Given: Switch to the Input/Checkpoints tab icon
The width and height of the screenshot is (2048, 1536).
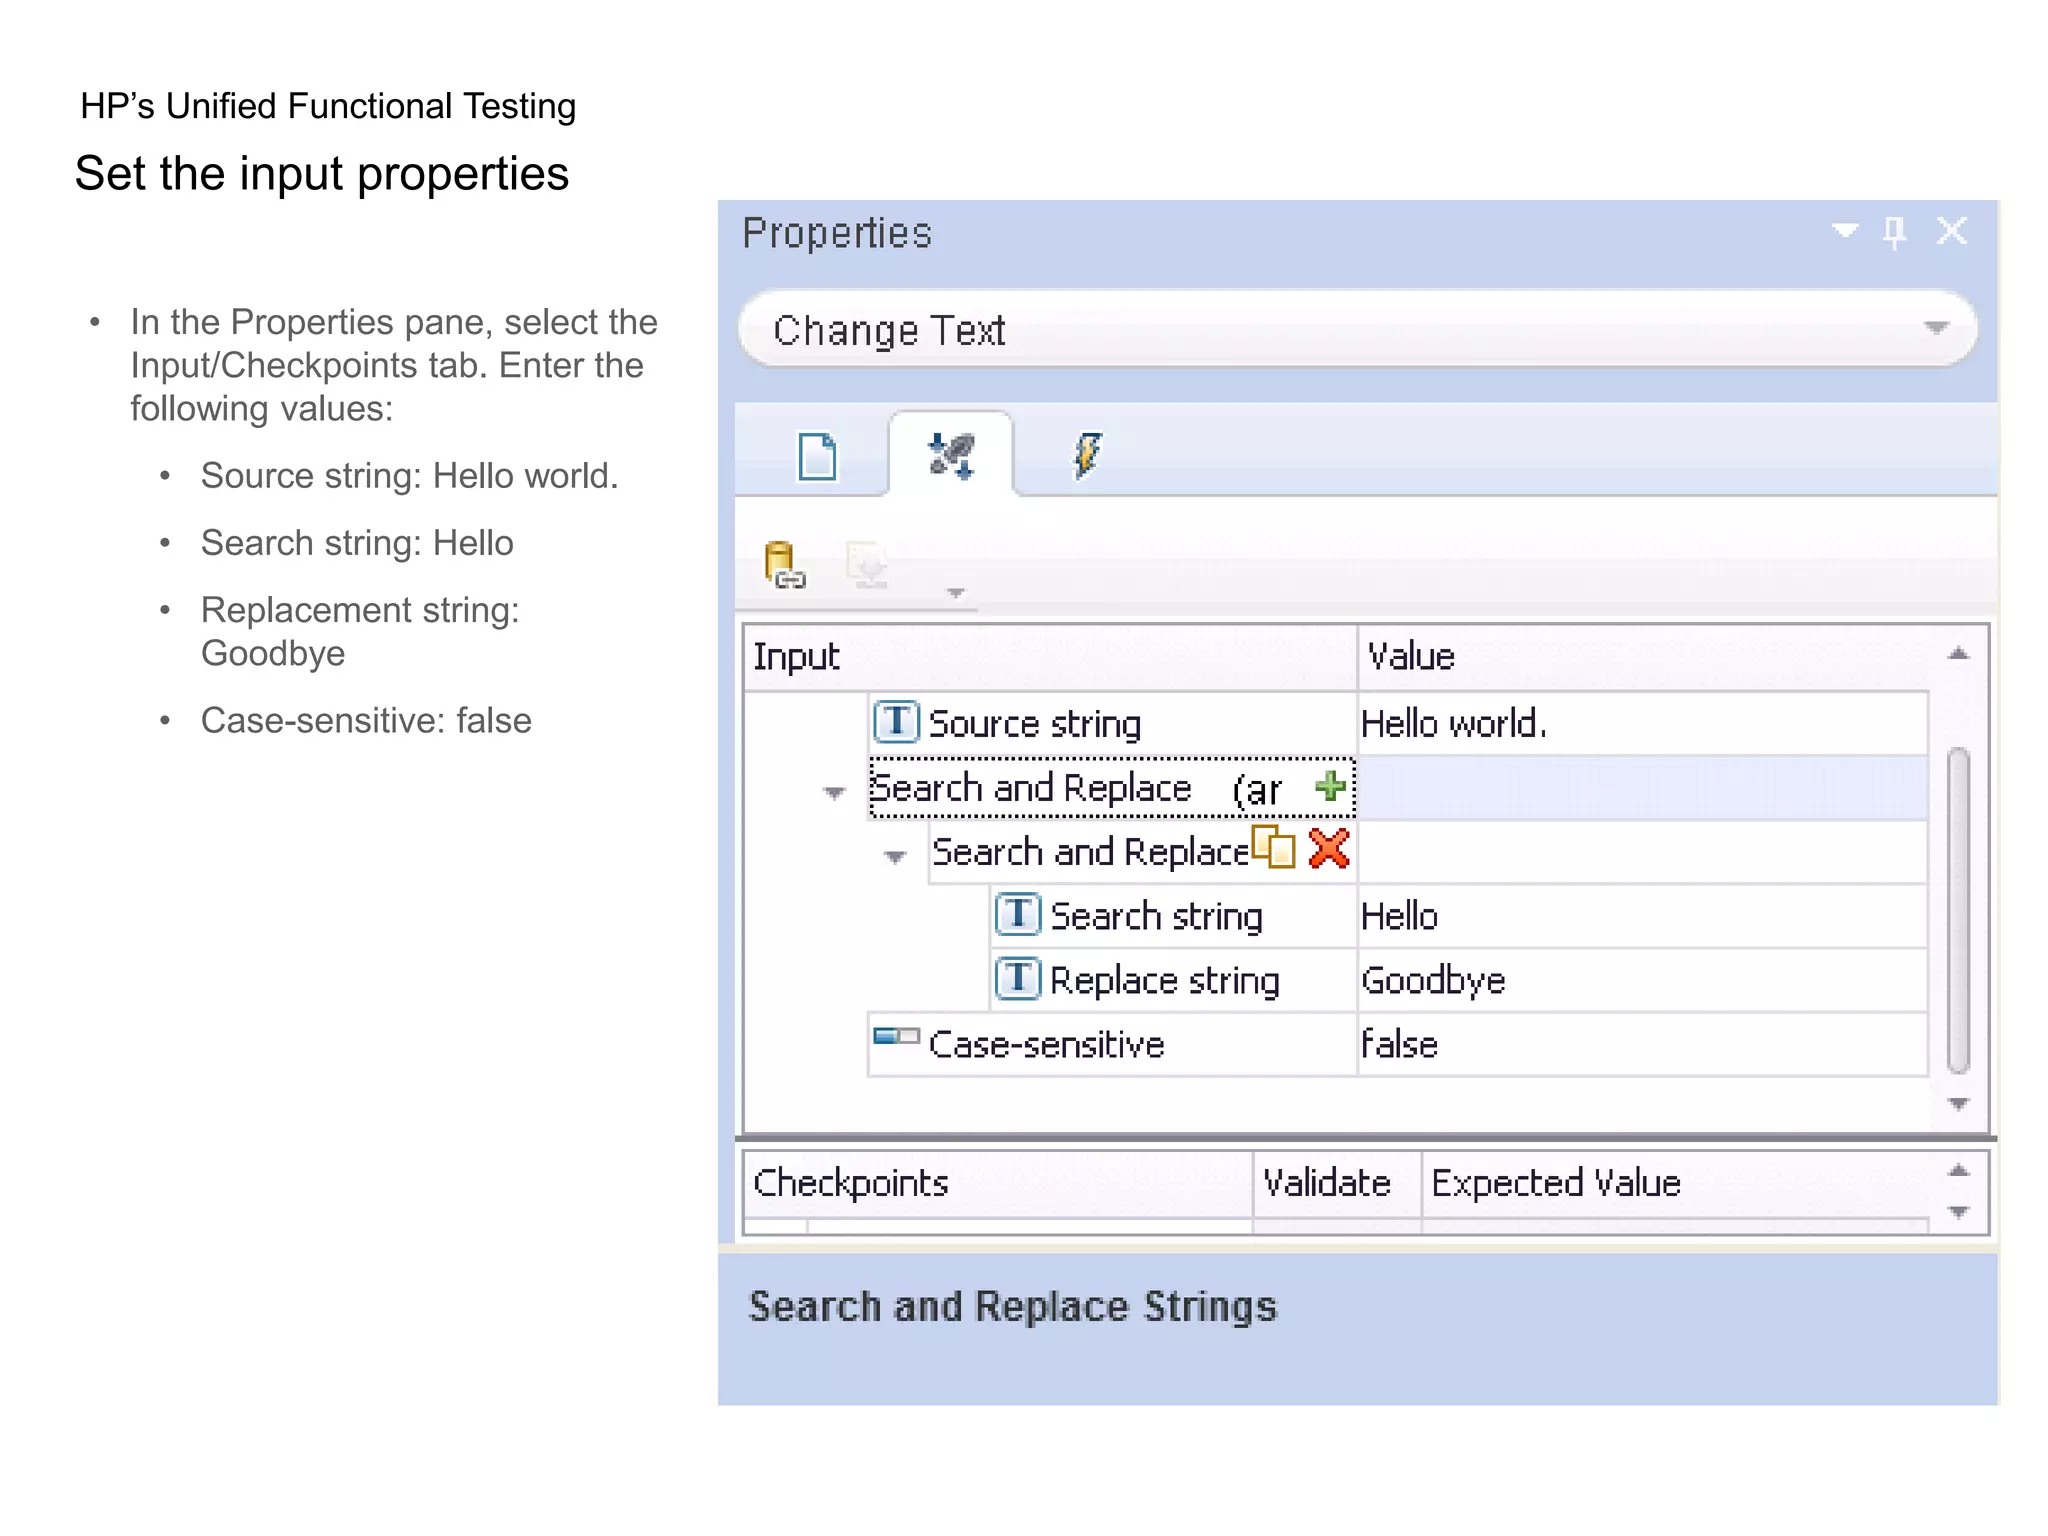Looking at the screenshot, I should 950,455.
